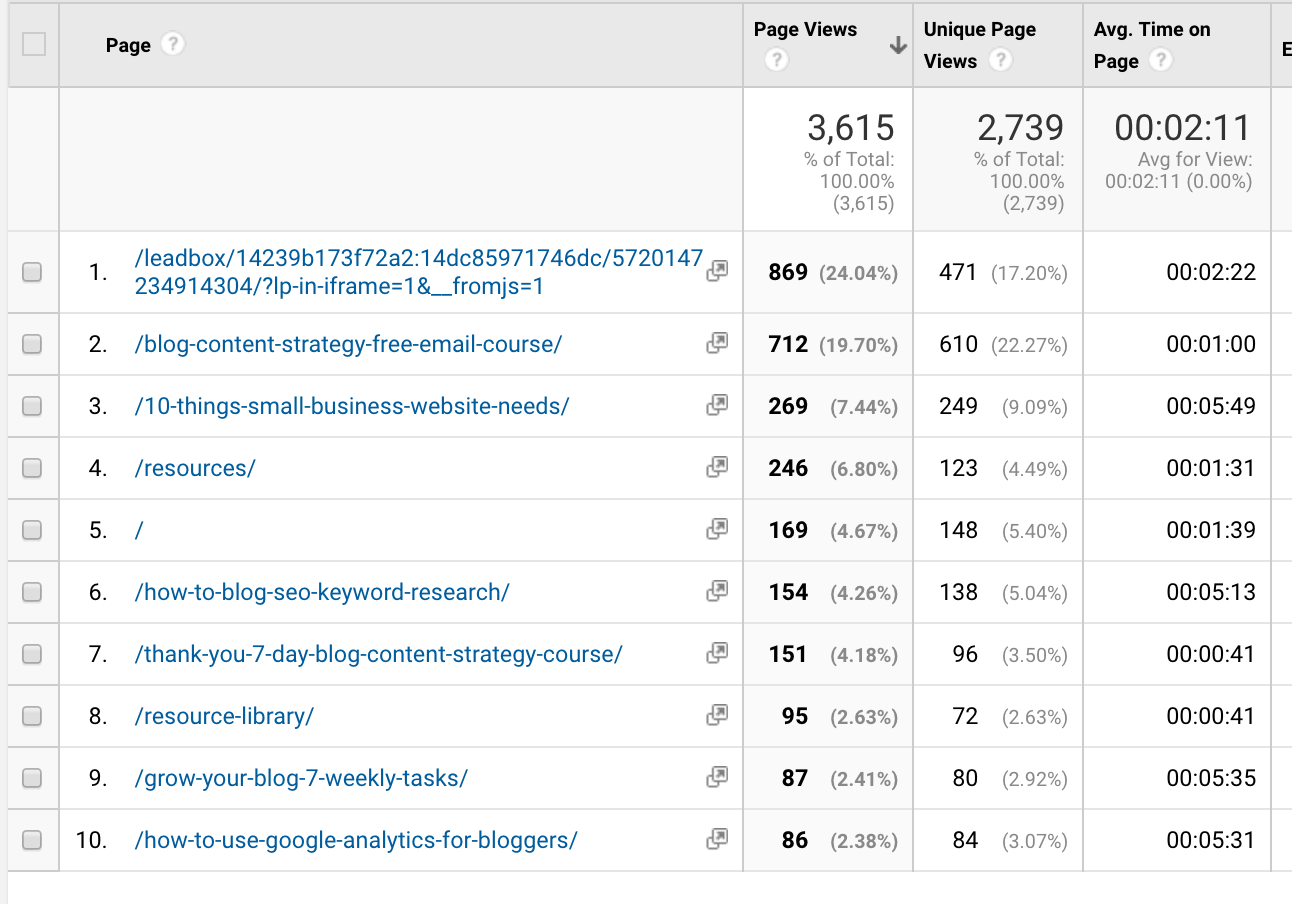Click the Page column header label

128,45
